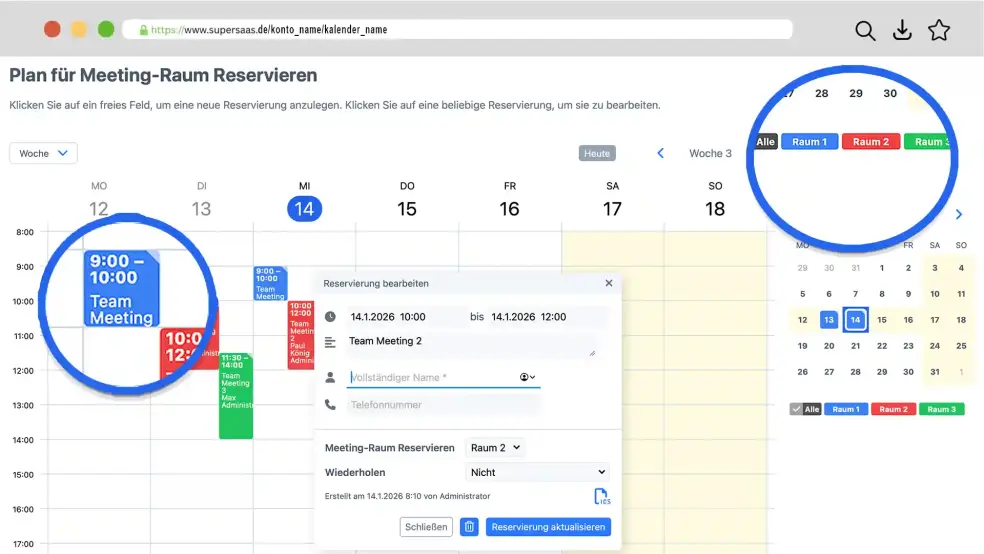Viewport: 984px width, 554px height.
Task: Select date 6 in mini calendar
Action: click(829, 294)
